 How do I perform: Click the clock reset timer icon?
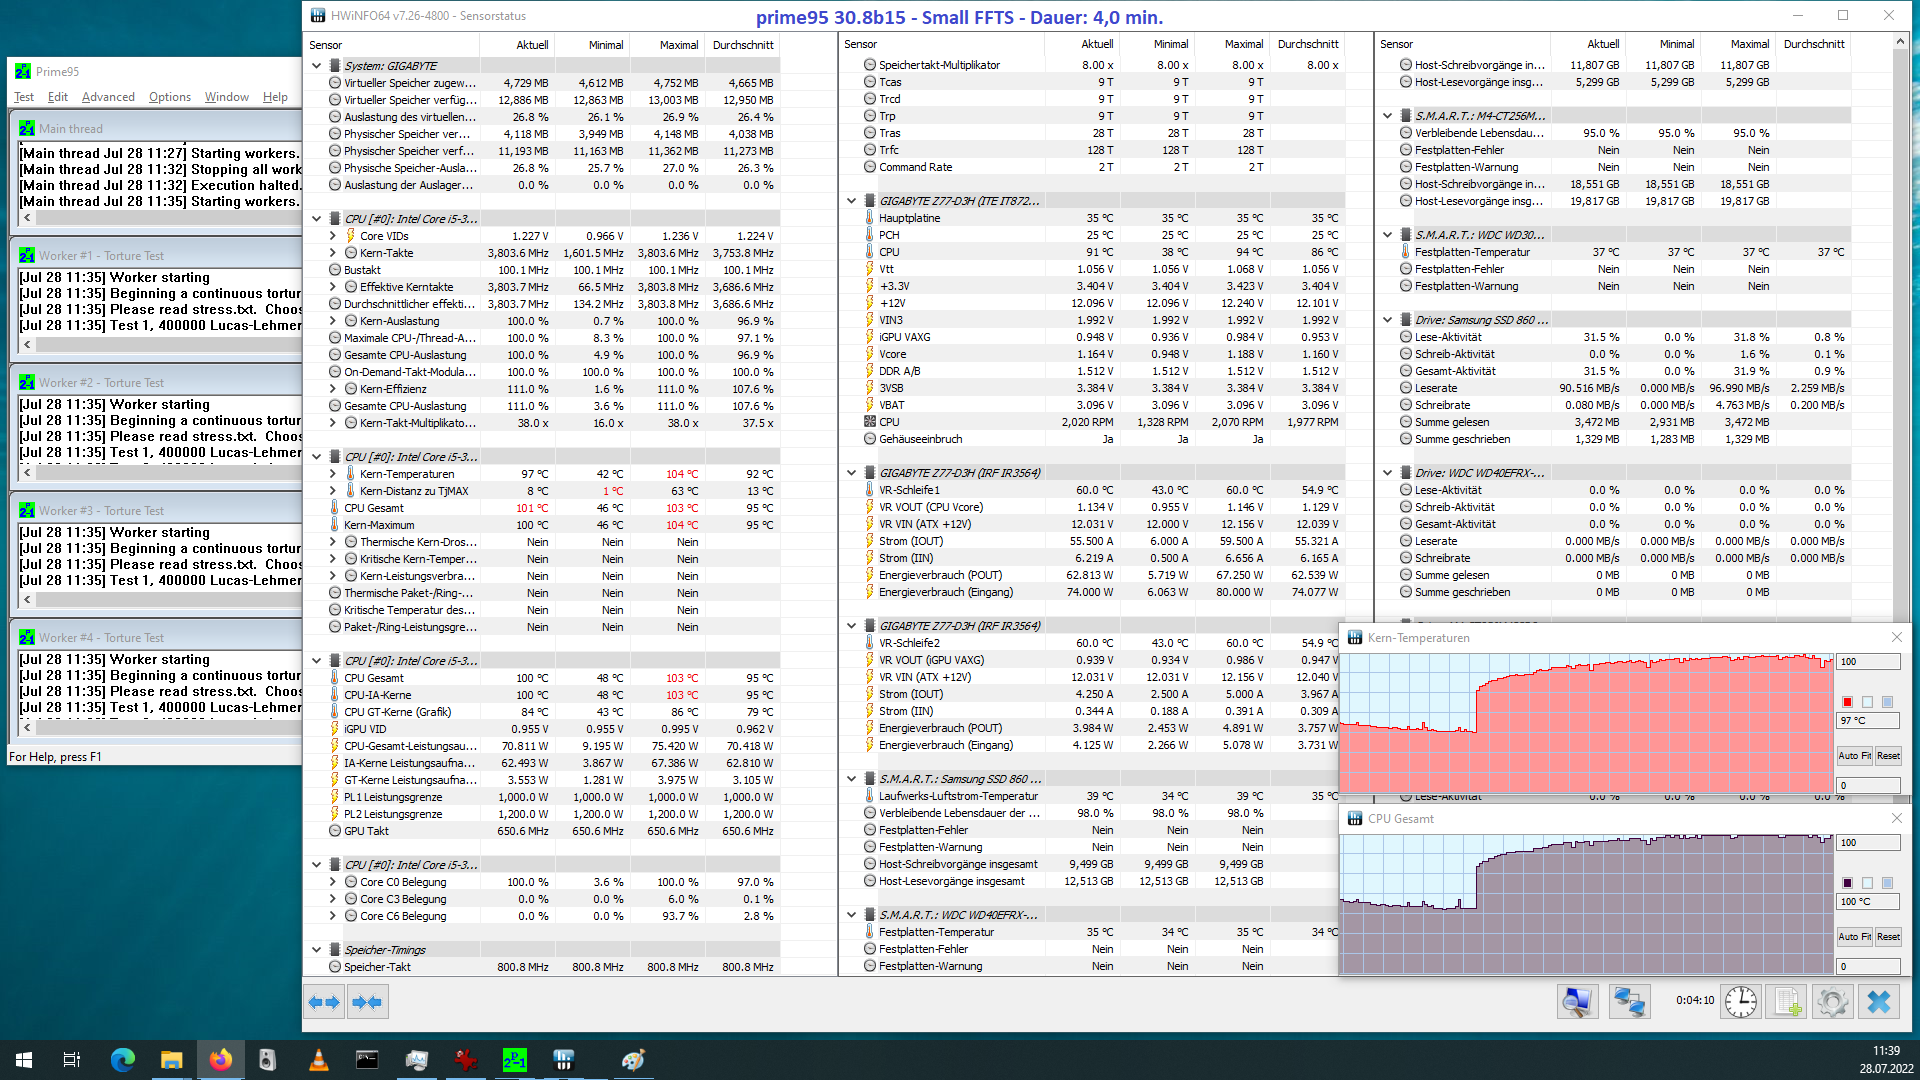coord(1740,1002)
